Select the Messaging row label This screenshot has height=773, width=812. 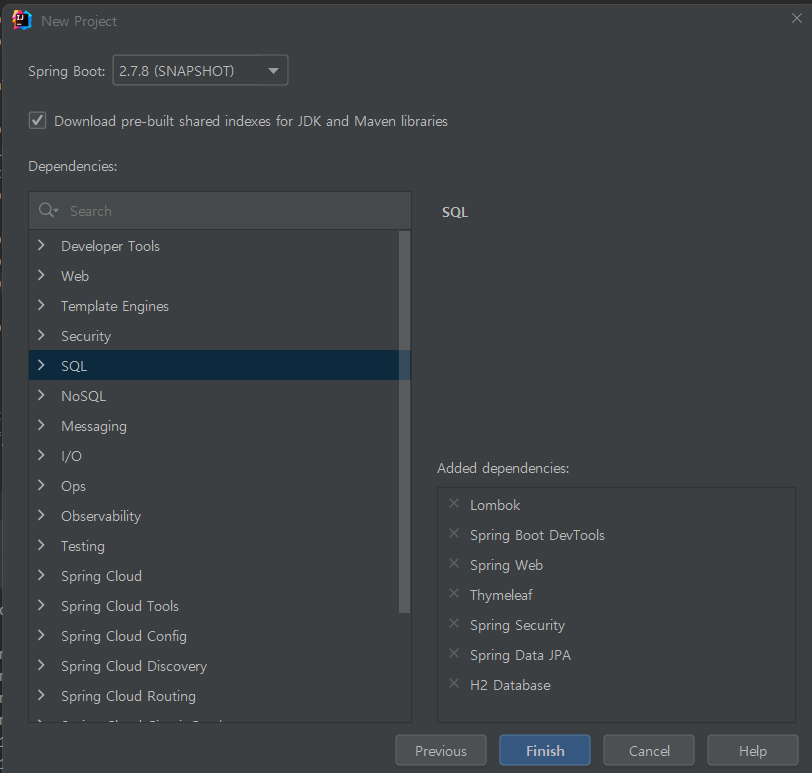pyautogui.click(x=94, y=426)
